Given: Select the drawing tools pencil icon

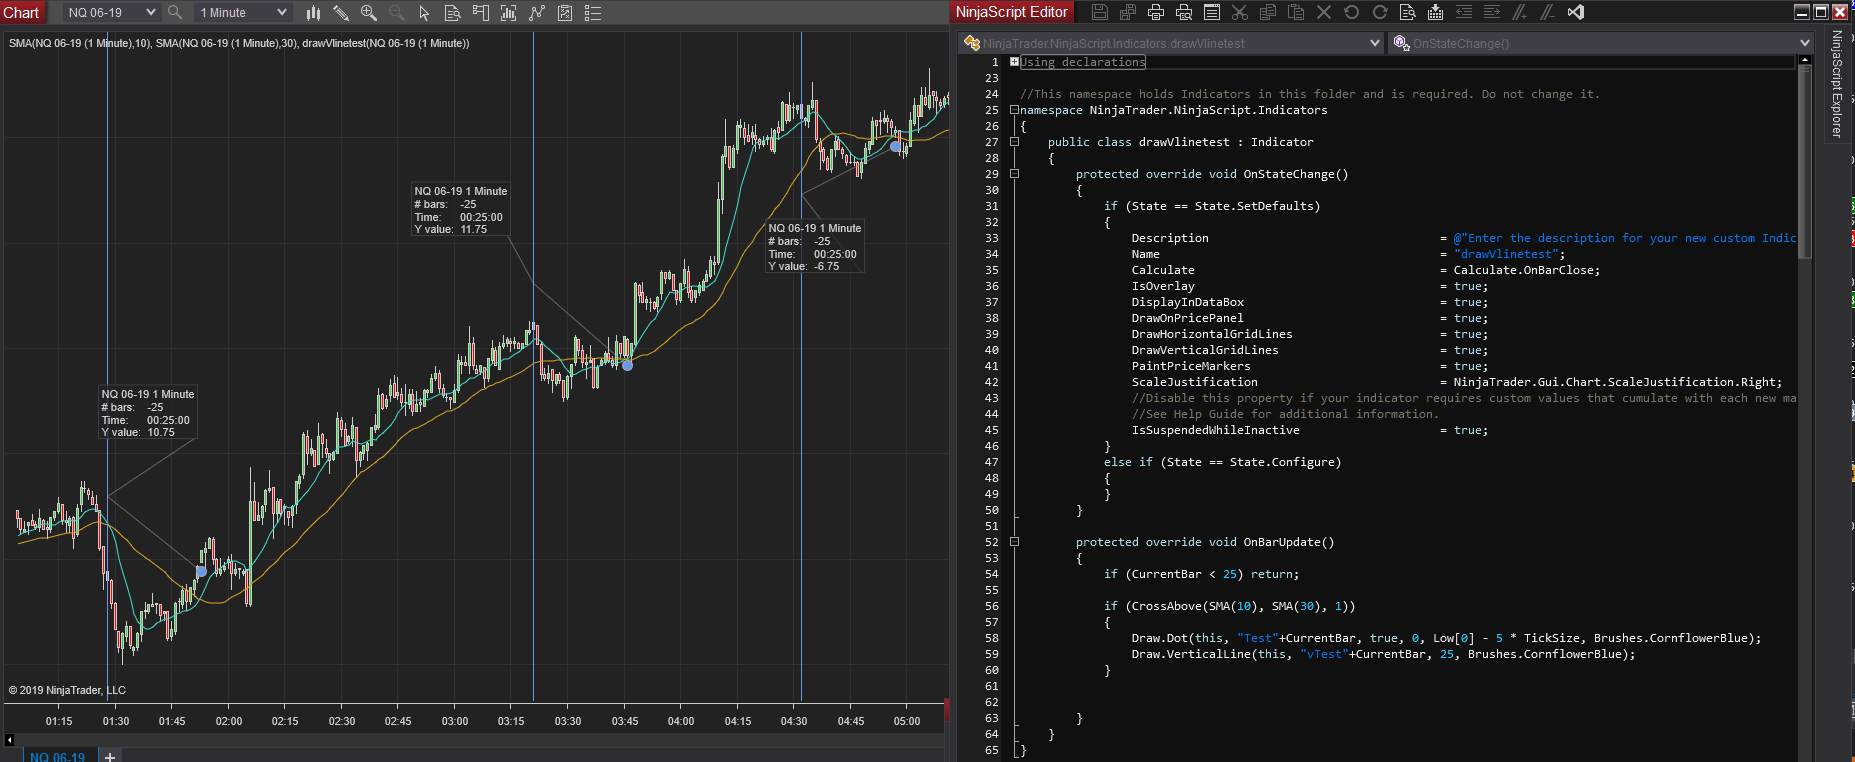Looking at the screenshot, I should pyautogui.click(x=341, y=13).
